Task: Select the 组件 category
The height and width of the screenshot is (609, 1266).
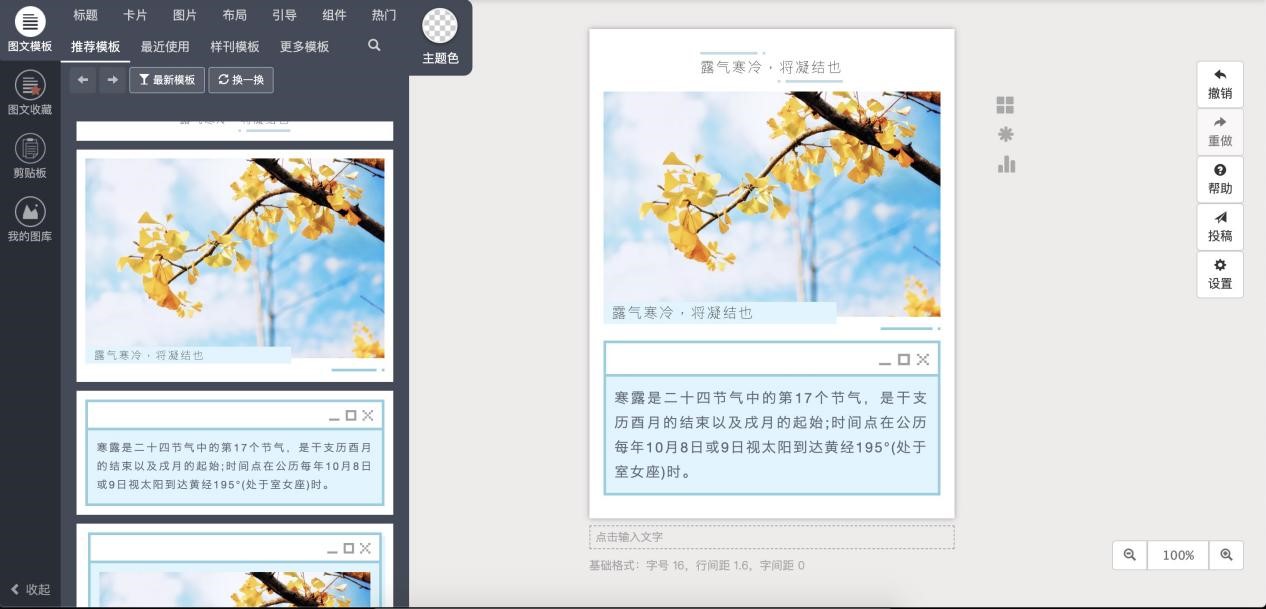Action: (x=334, y=15)
